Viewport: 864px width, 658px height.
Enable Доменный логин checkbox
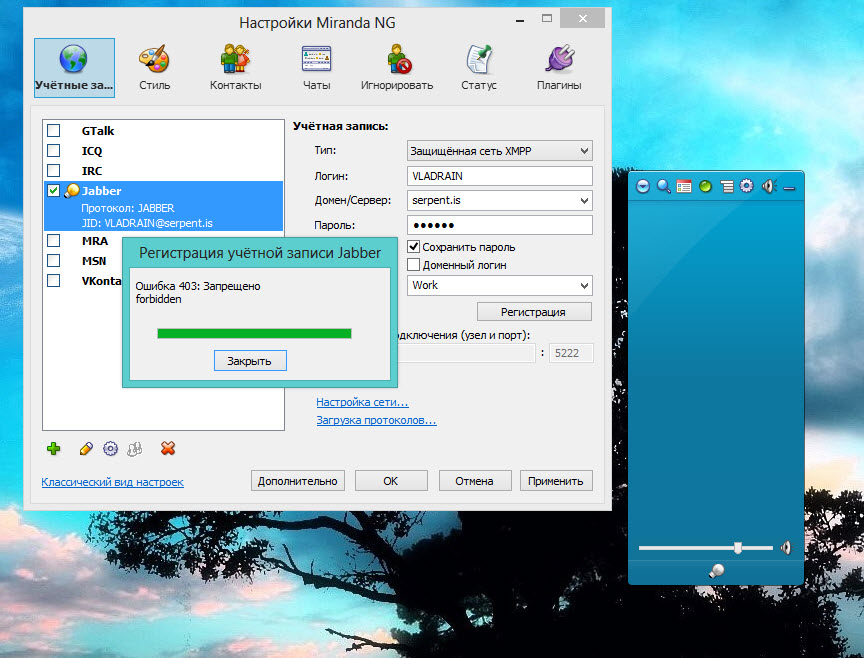tap(413, 265)
